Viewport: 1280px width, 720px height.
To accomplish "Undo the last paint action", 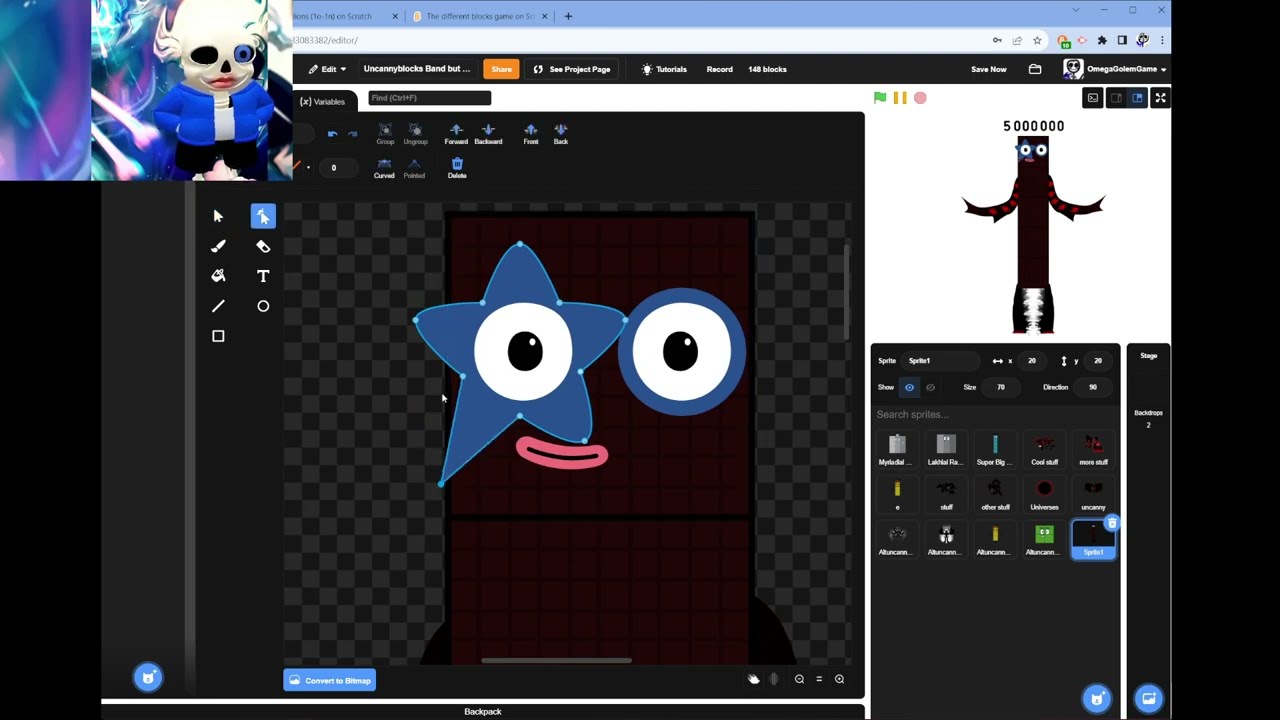I will (x=332, y=134).
